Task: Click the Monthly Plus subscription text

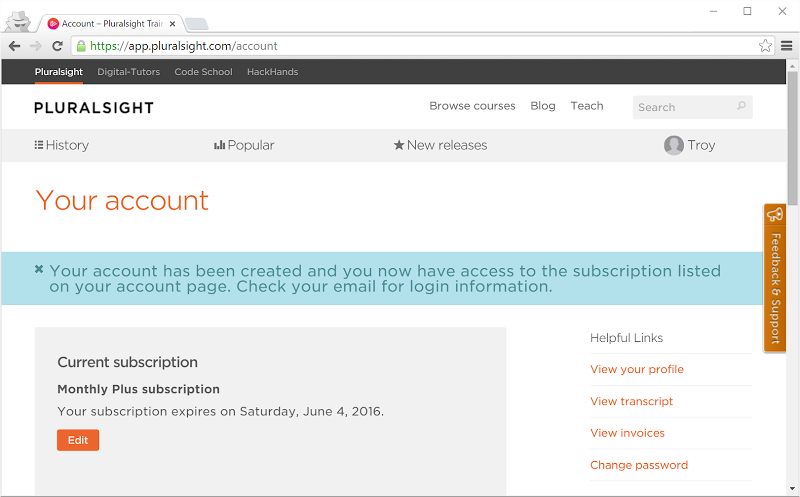Action: tap(138, 389)
